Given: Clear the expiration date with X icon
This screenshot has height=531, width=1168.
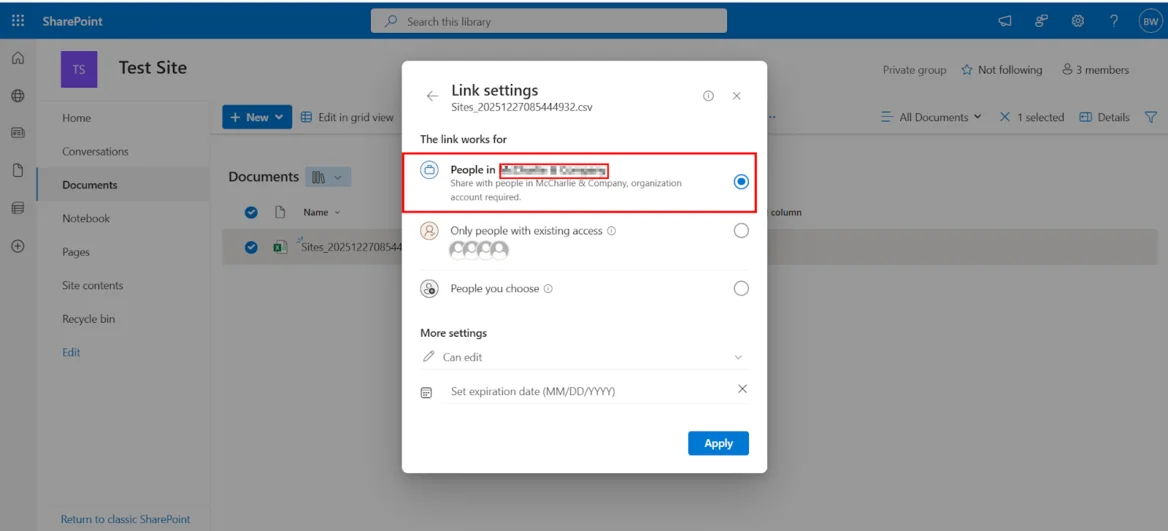Looking at the screenshot, I should point(742,389).
